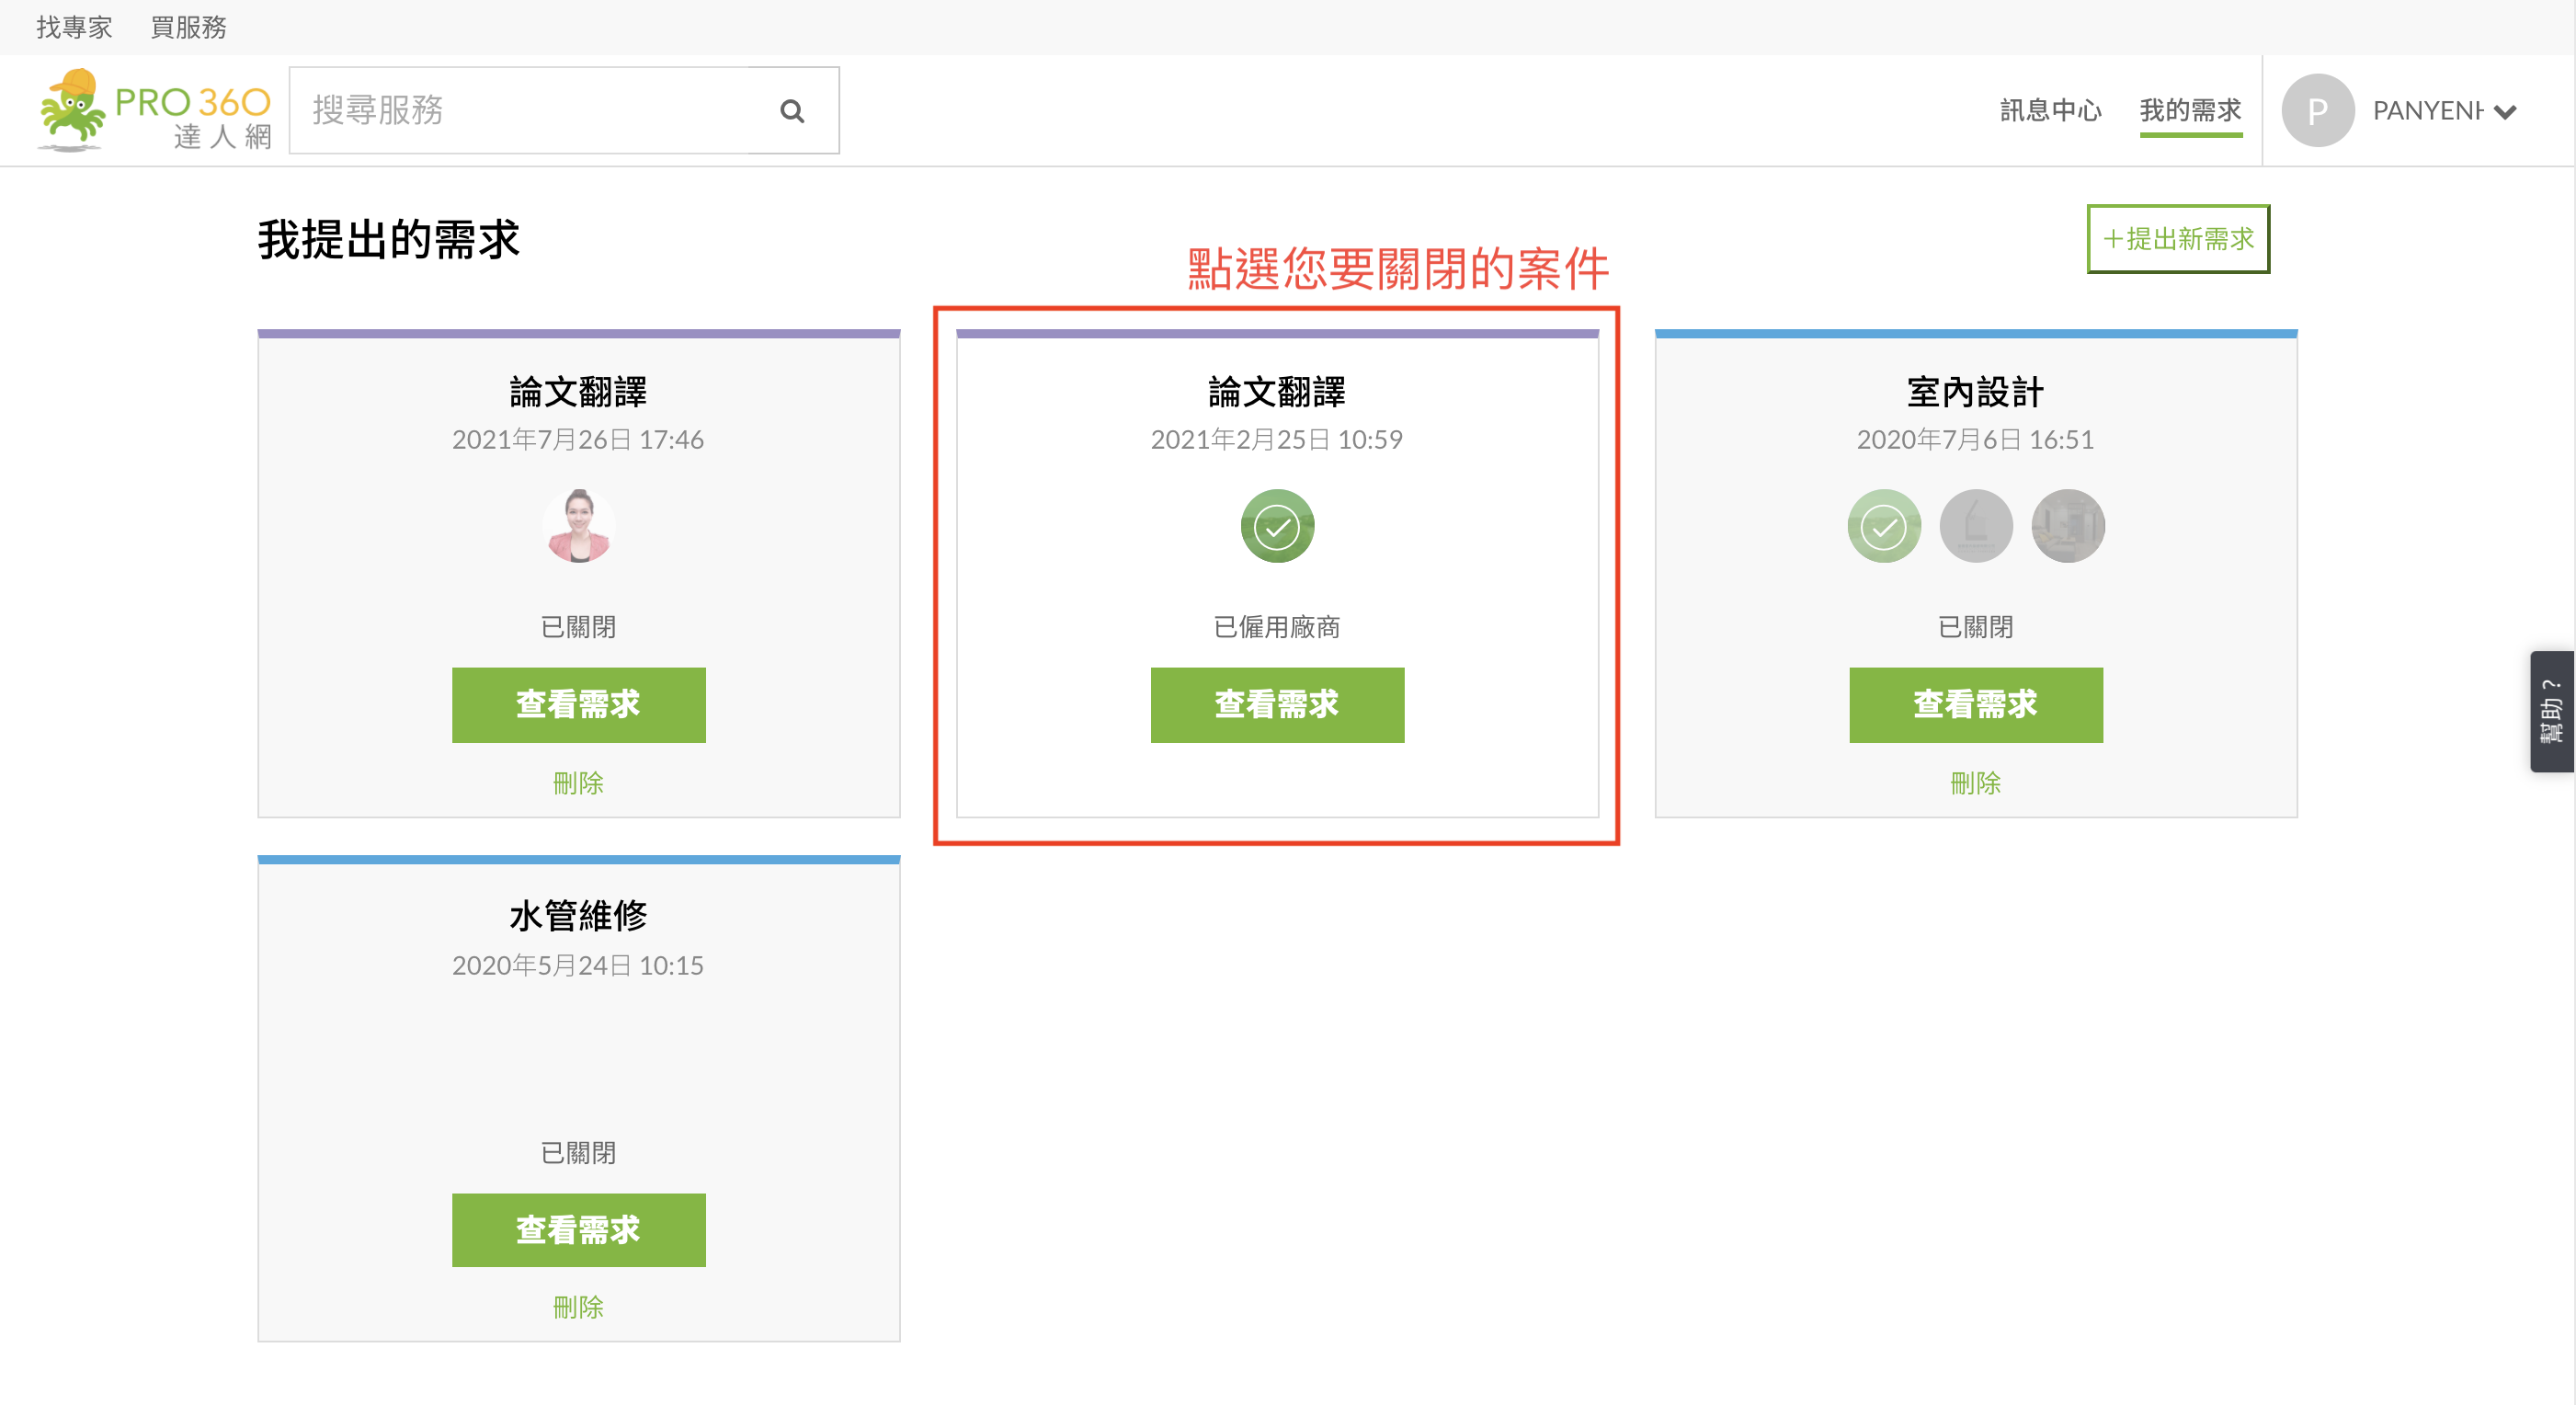Click green checkmark avatar in 室內設計 card
2576x1405 pixels.
pyautogui.click(x=1883, y=526)
